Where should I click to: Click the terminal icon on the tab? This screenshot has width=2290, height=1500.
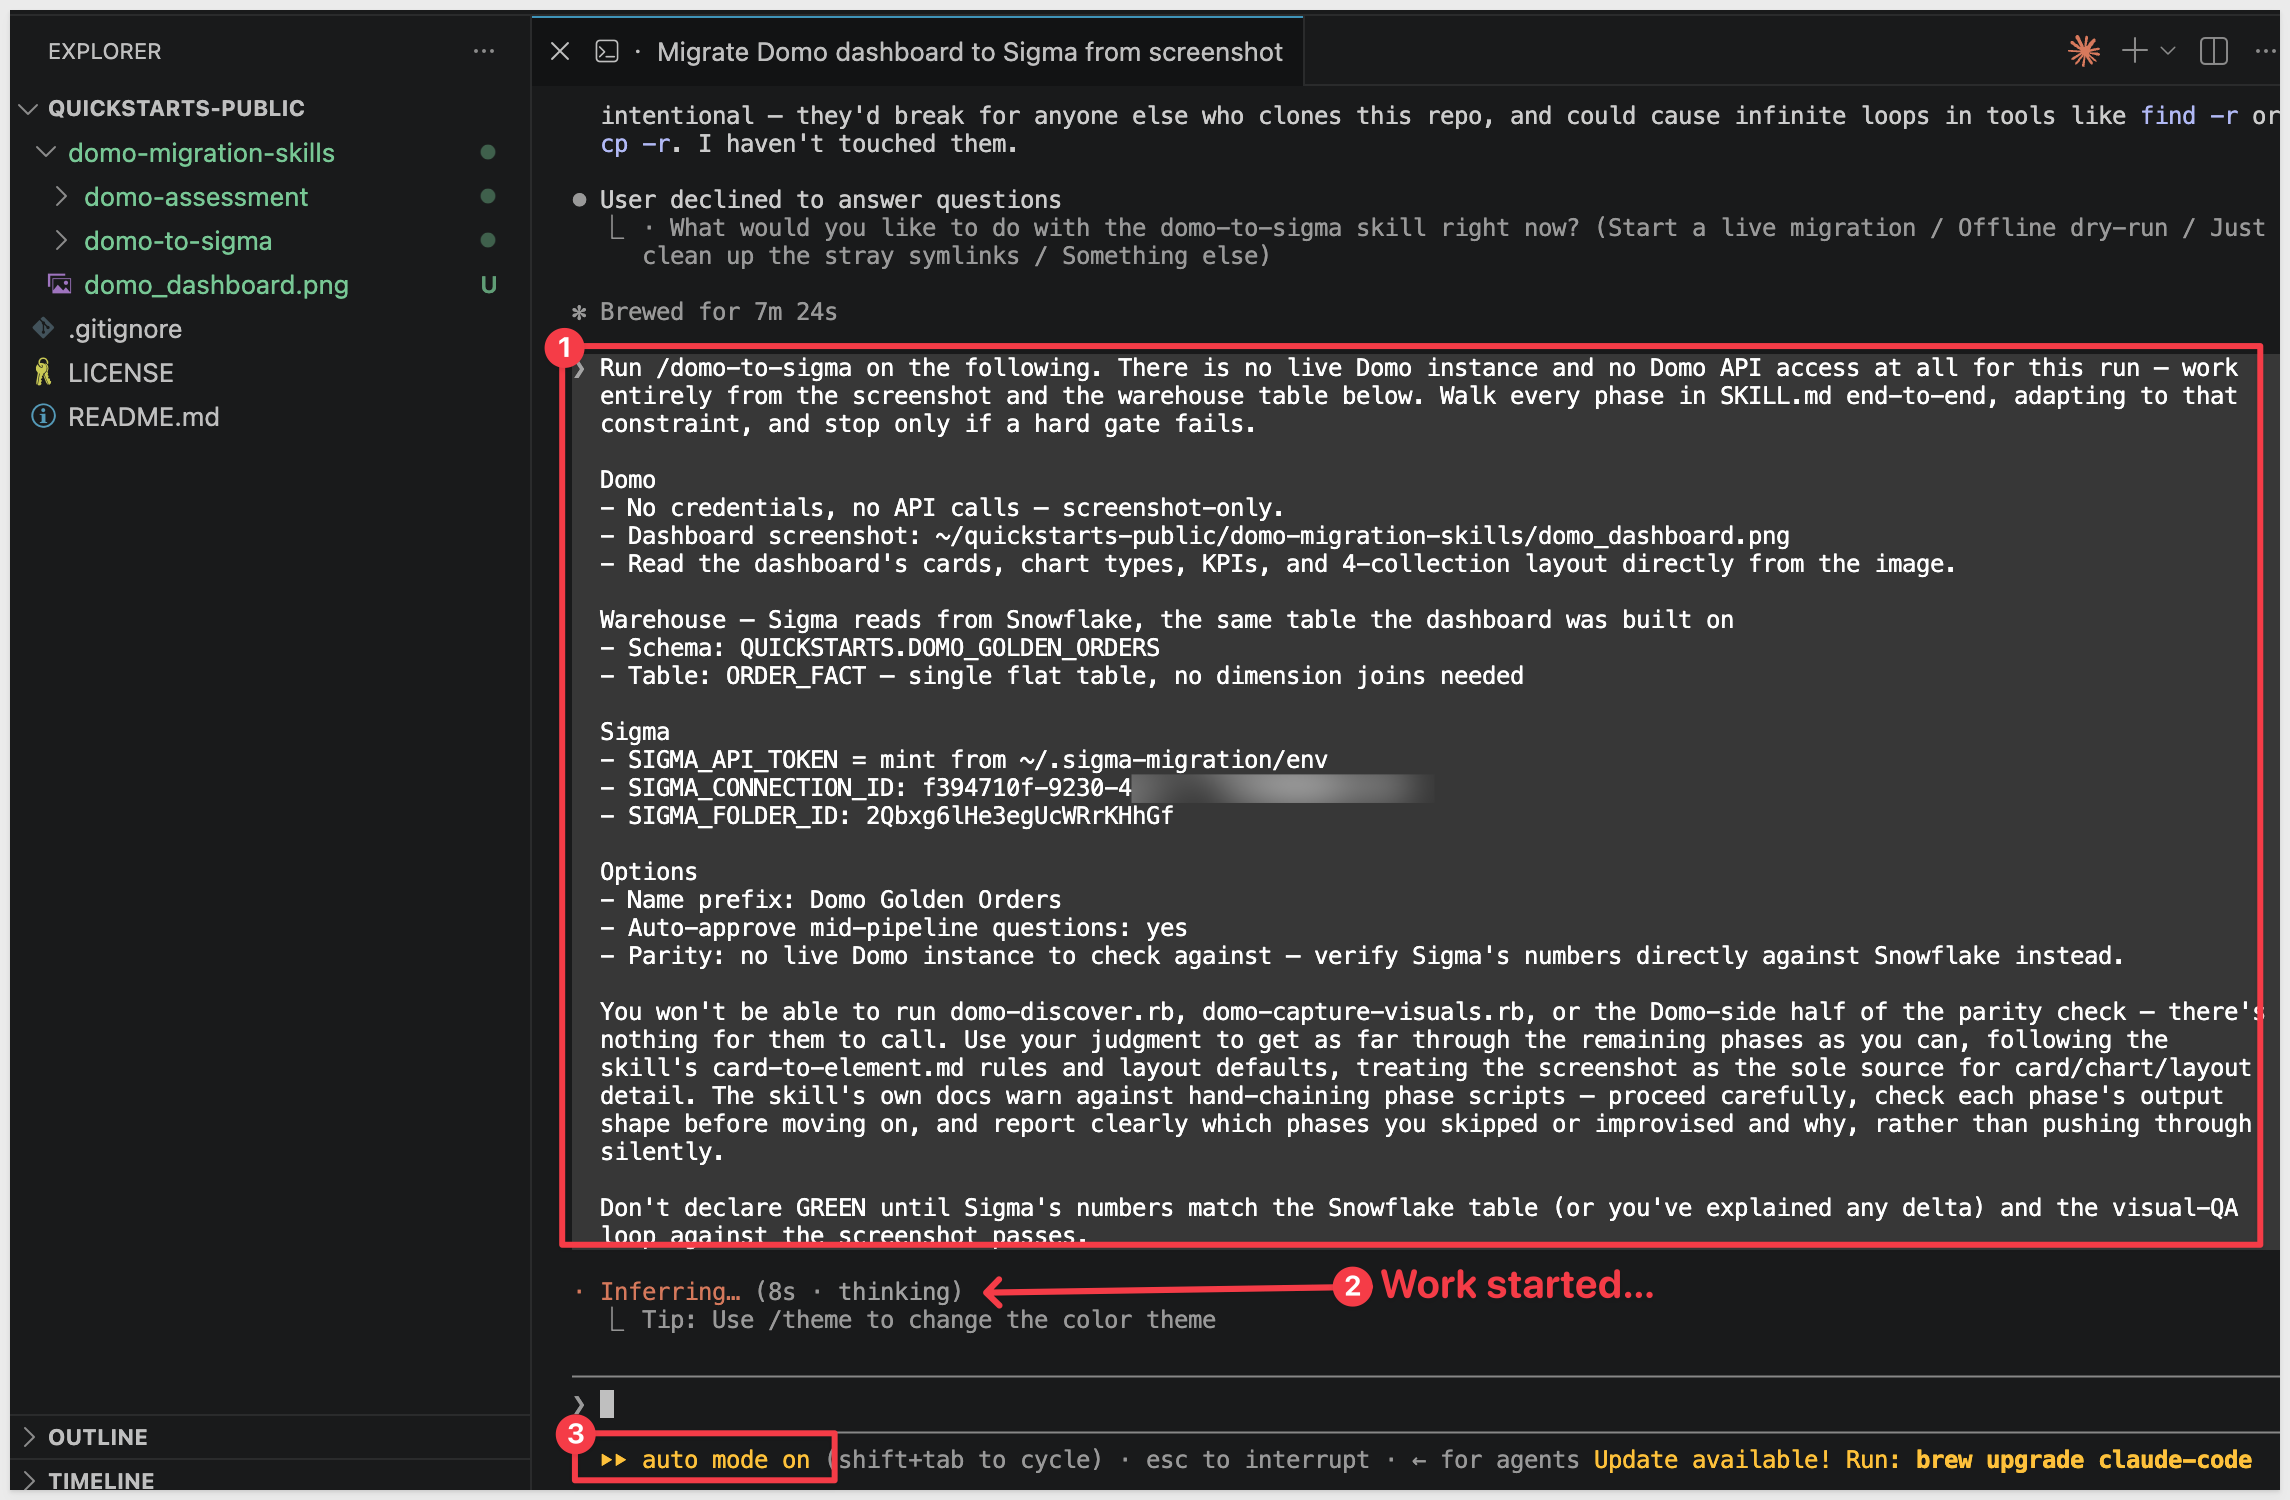(607, 51)
